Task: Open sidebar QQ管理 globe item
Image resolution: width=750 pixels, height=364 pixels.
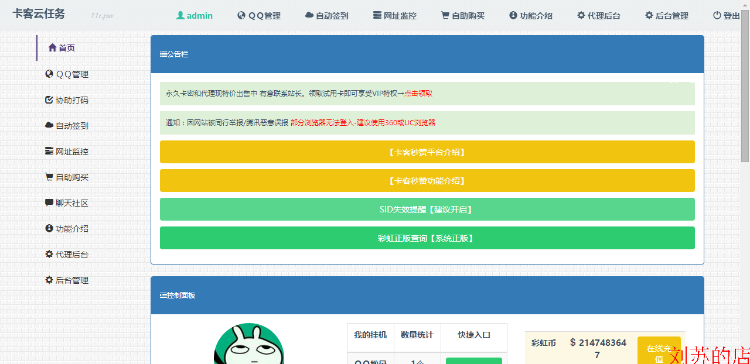Action: click(66, 74)
